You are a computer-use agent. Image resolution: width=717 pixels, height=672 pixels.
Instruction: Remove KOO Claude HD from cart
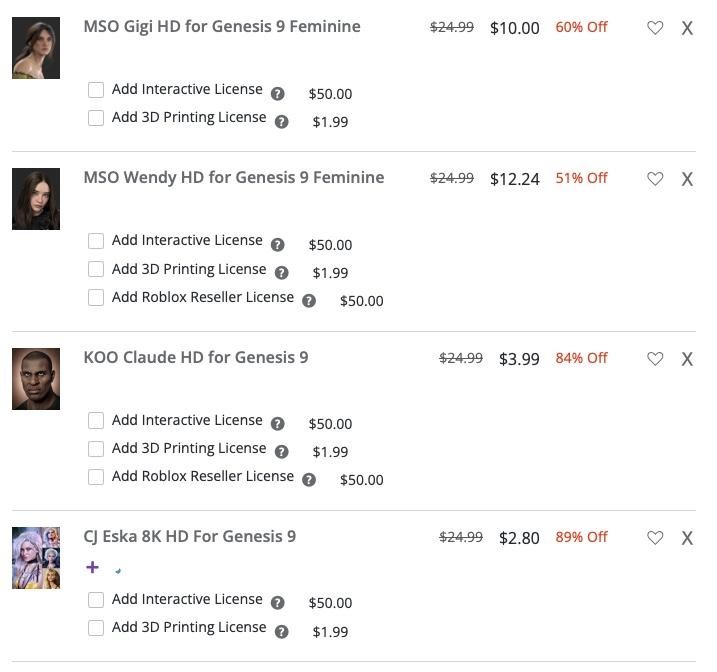pyautogui.click(x=687, y=358)
